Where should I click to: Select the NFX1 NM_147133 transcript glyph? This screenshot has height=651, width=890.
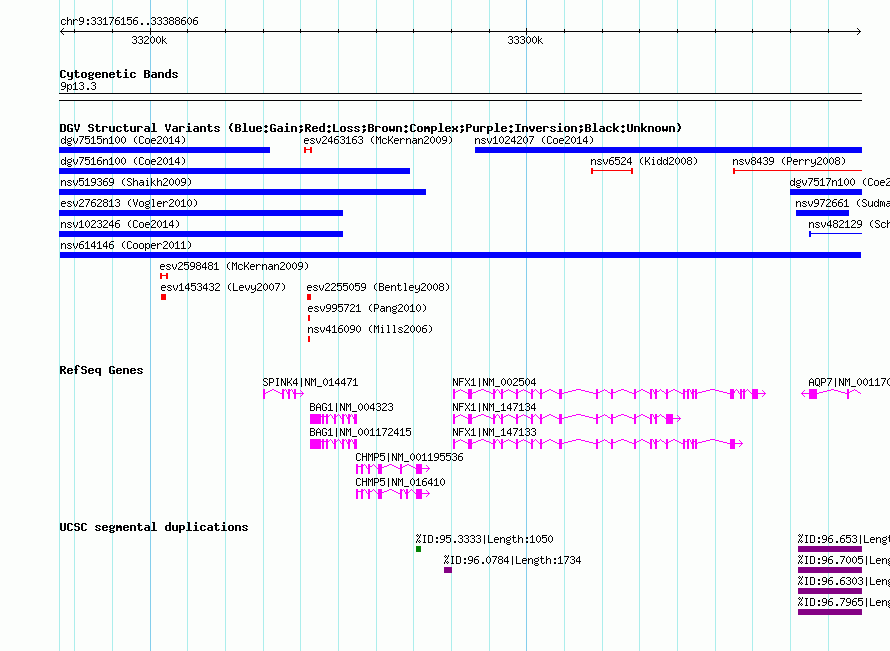598,444
